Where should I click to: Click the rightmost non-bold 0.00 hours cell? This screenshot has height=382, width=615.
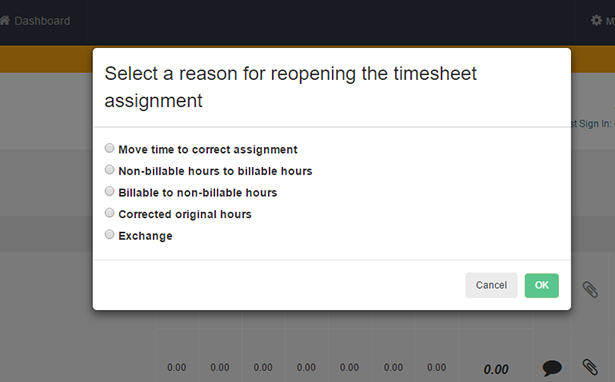click(437, 367)
